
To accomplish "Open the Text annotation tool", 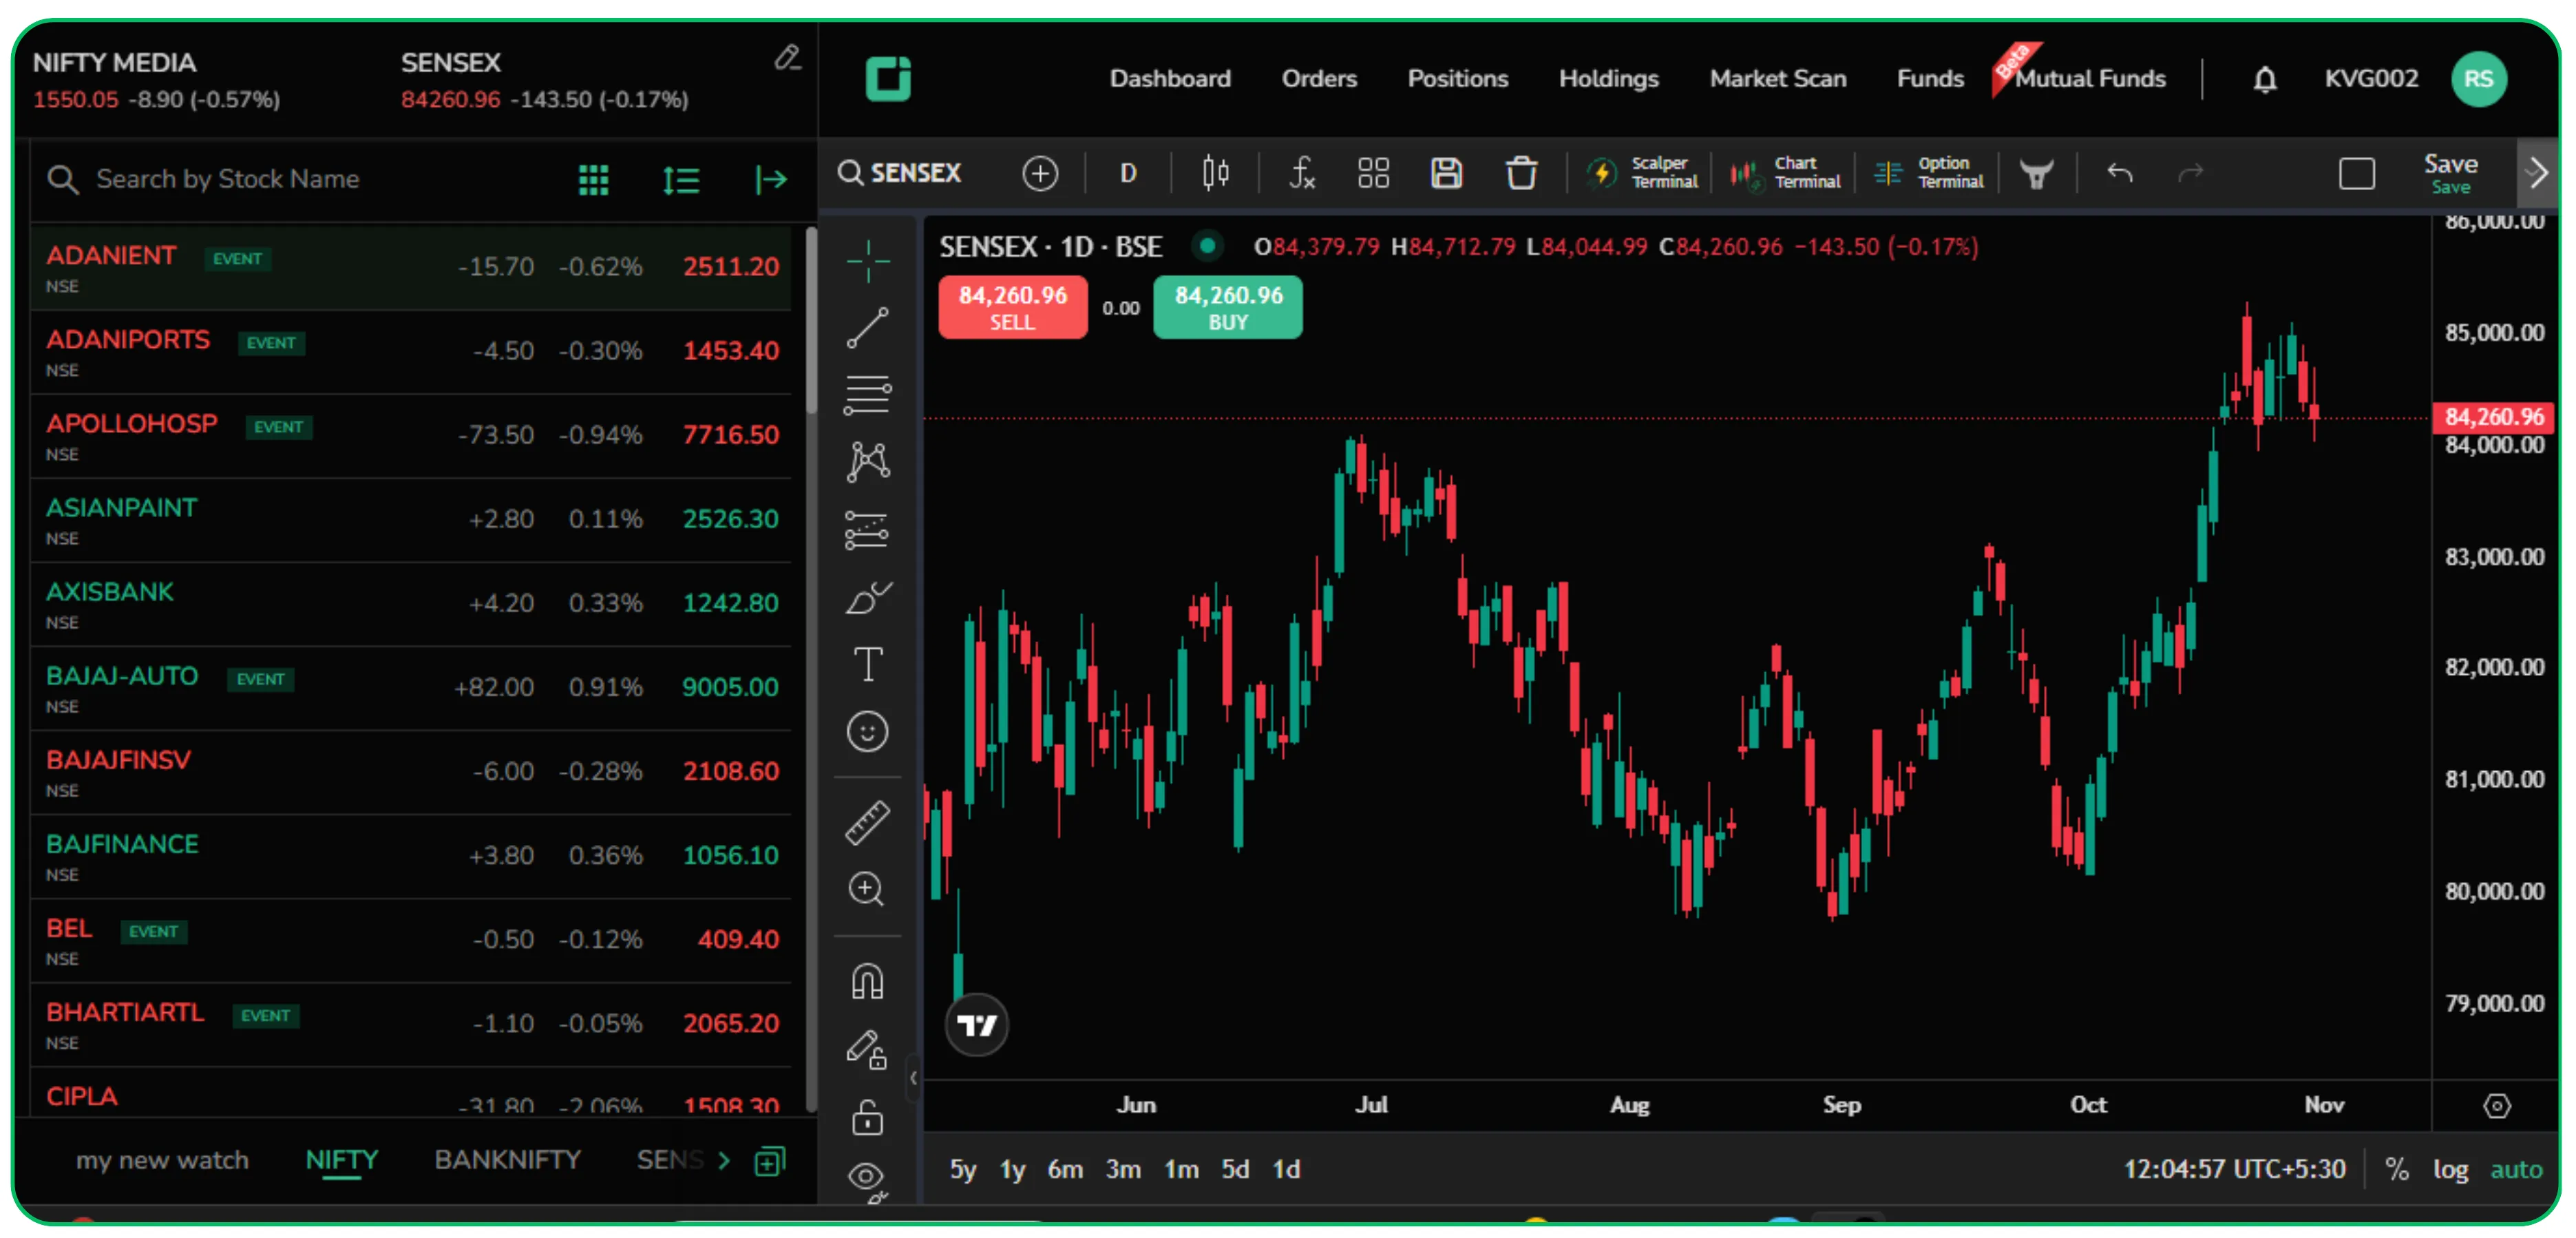I will 867,664.
